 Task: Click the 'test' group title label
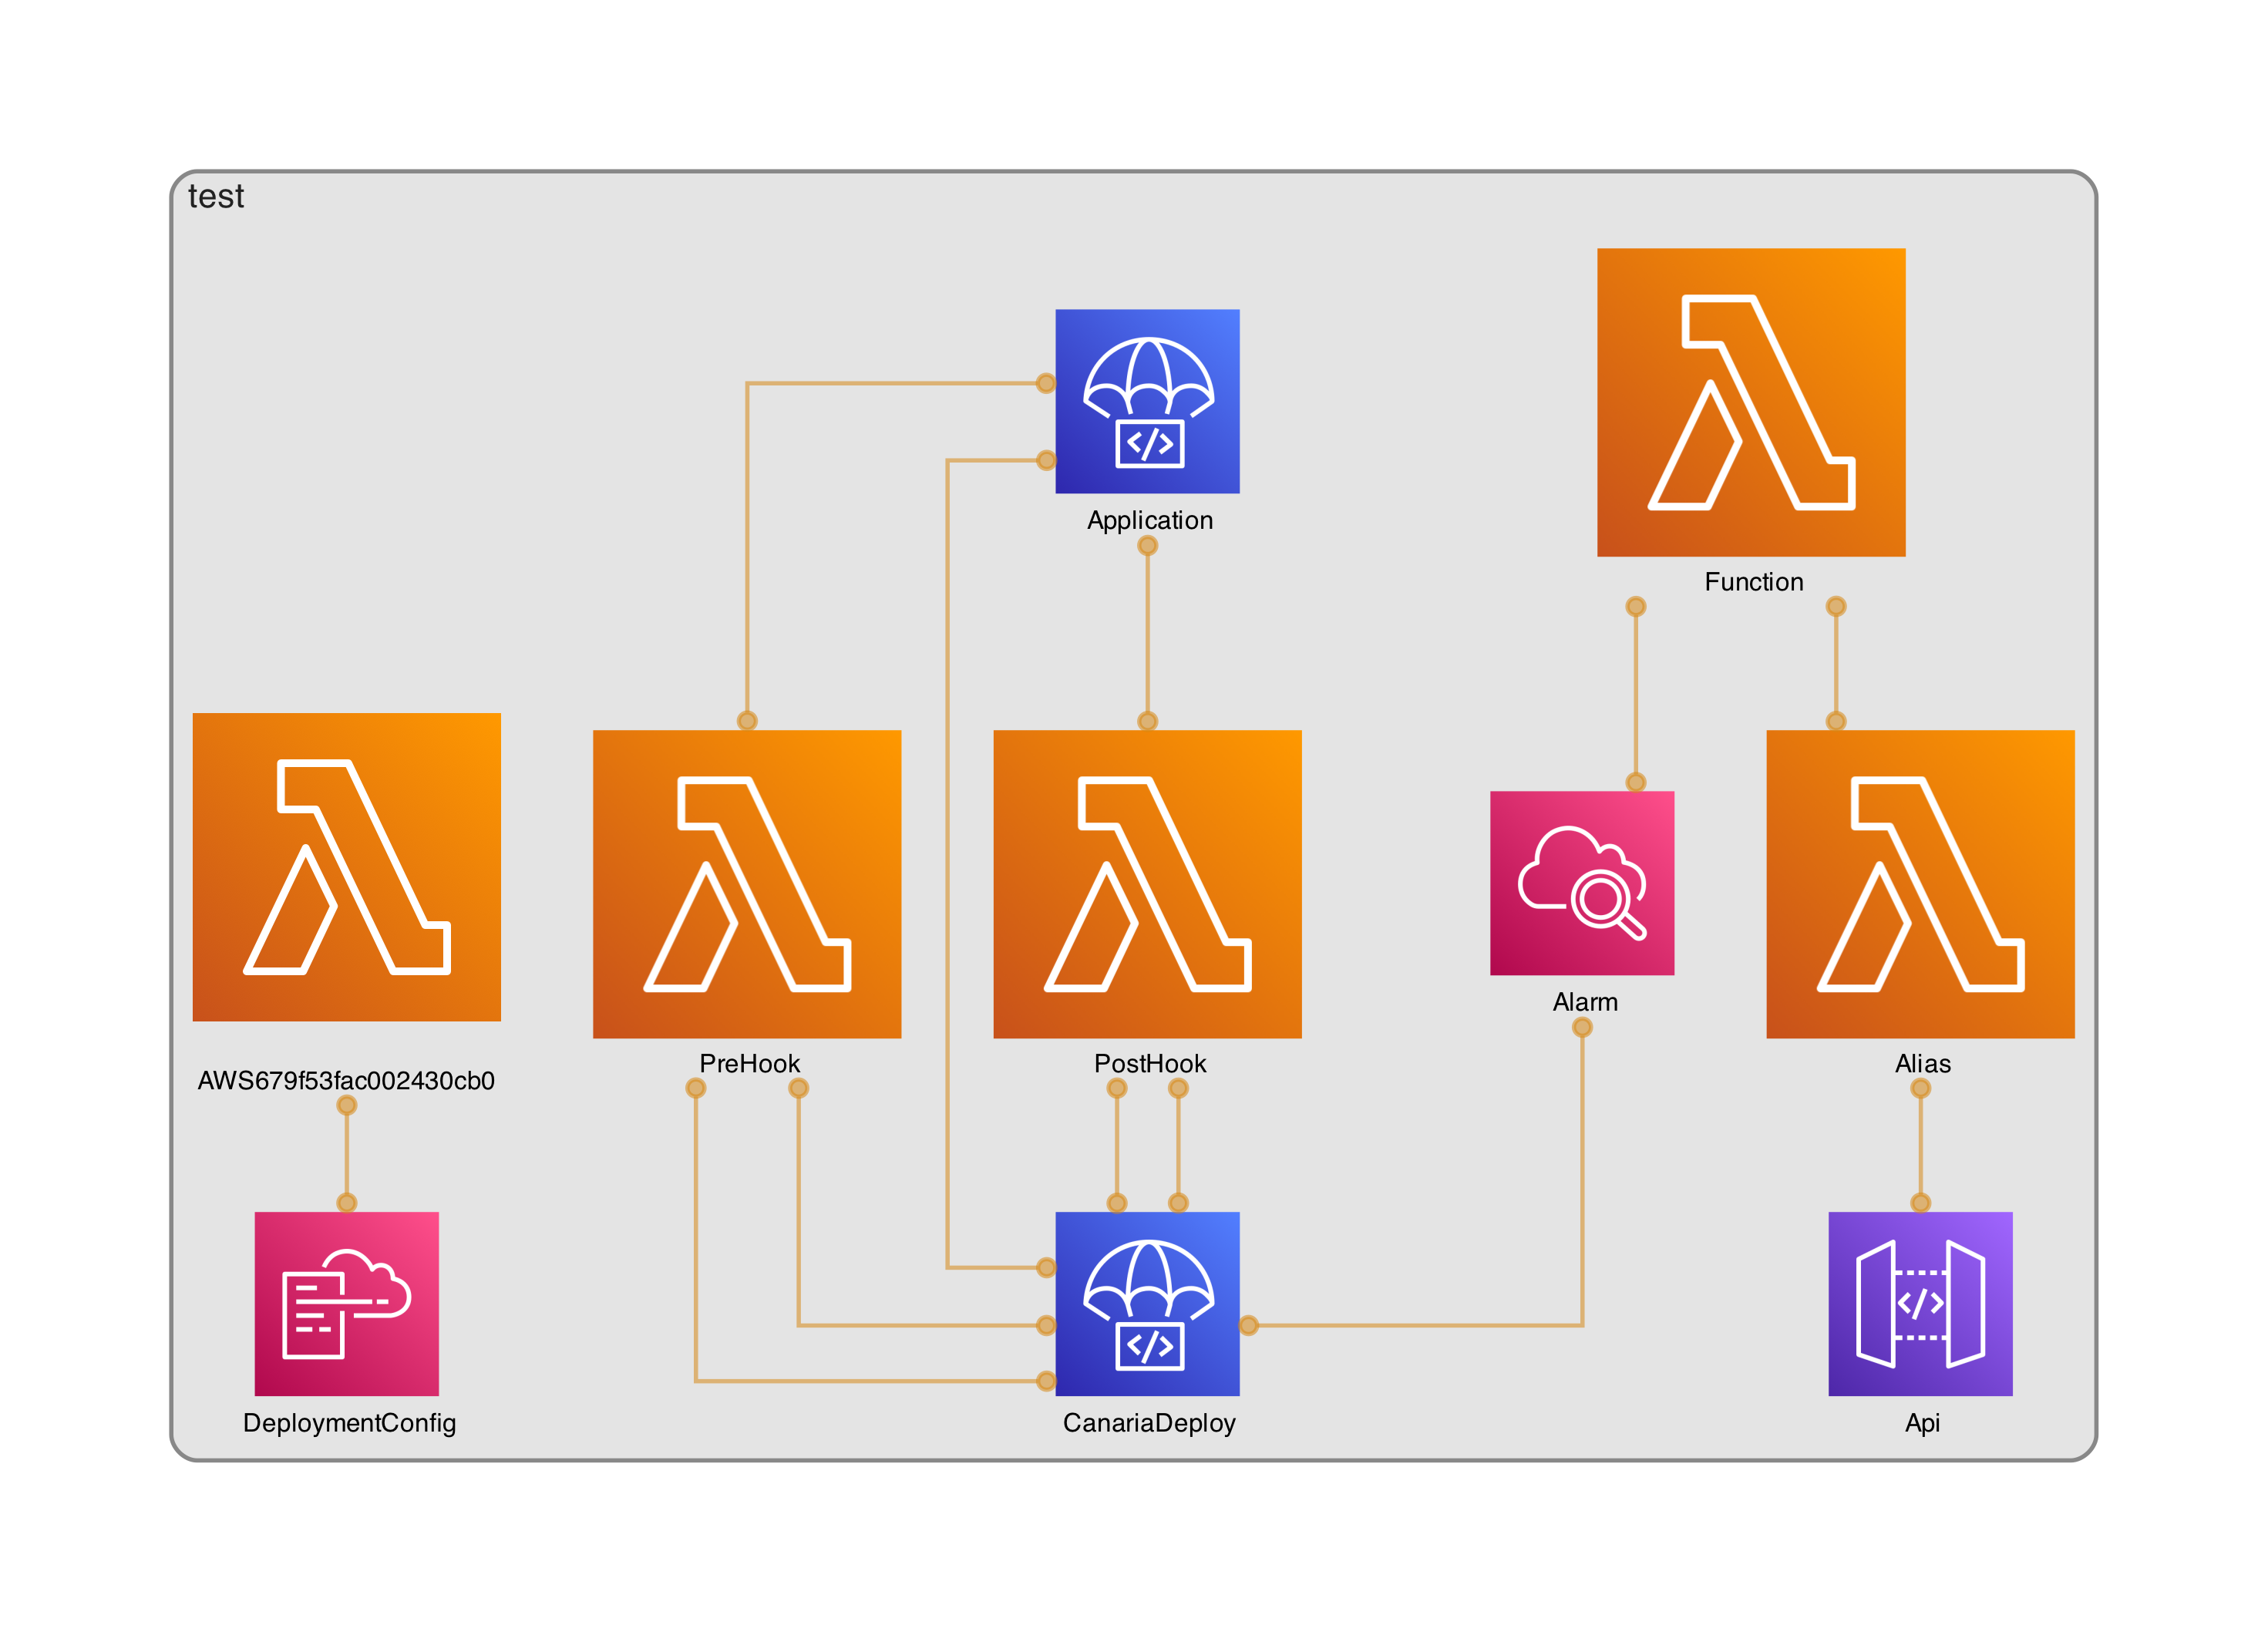tap(216, 197)
